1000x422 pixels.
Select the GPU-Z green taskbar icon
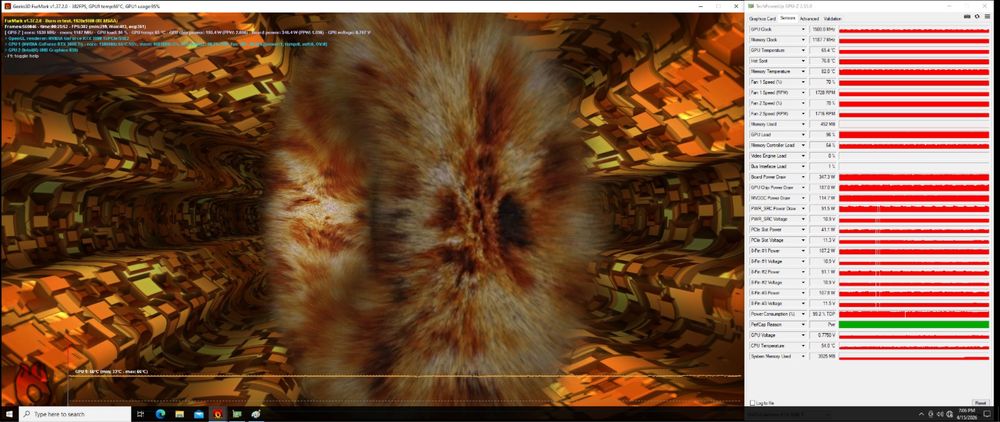(x=237, y=414)
